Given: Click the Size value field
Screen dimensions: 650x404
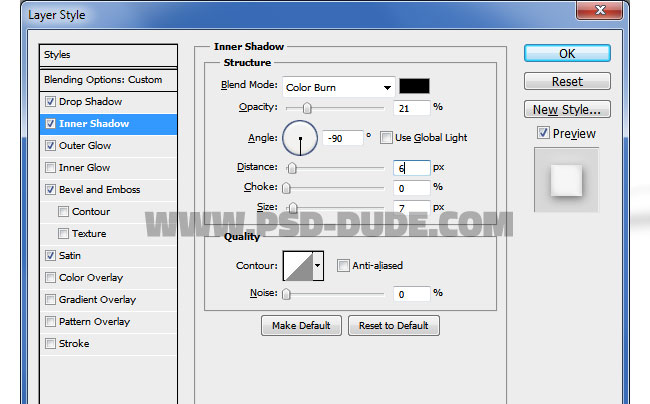Looking at the screenshot, I should click(x=412, y=207).
